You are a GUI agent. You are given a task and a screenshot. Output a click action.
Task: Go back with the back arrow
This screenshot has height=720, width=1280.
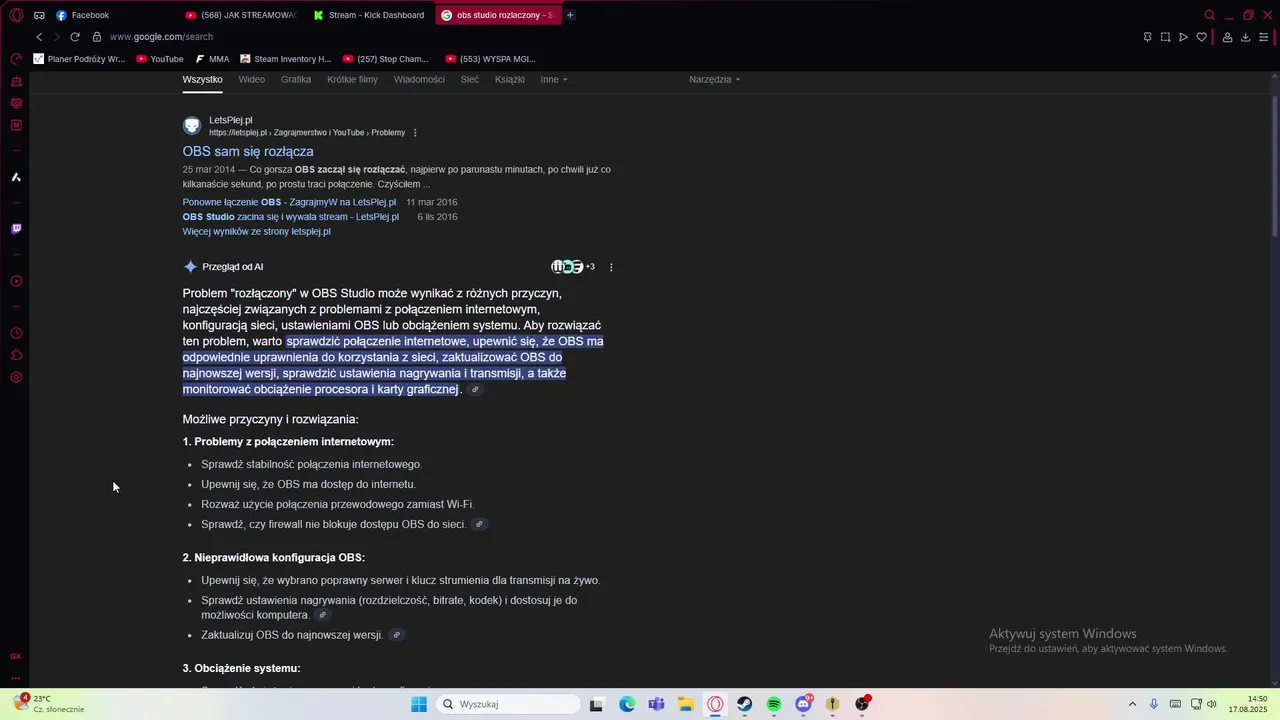coord(39,37)
